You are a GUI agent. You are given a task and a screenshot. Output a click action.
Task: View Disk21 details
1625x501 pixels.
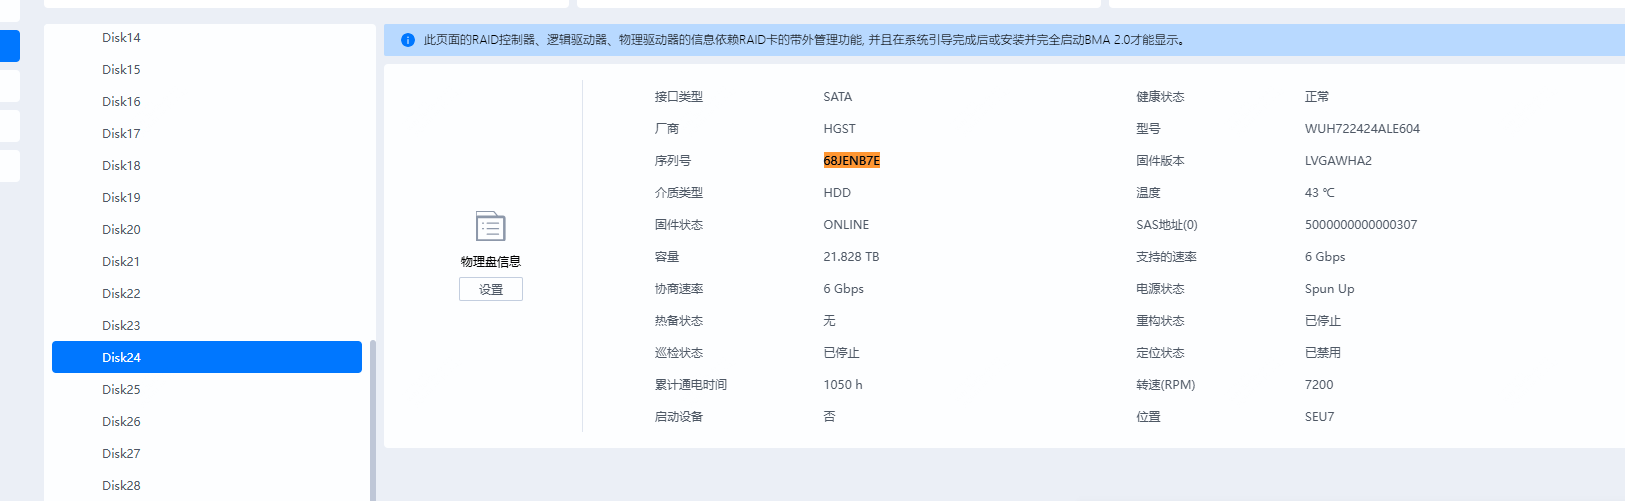[121, 262]
